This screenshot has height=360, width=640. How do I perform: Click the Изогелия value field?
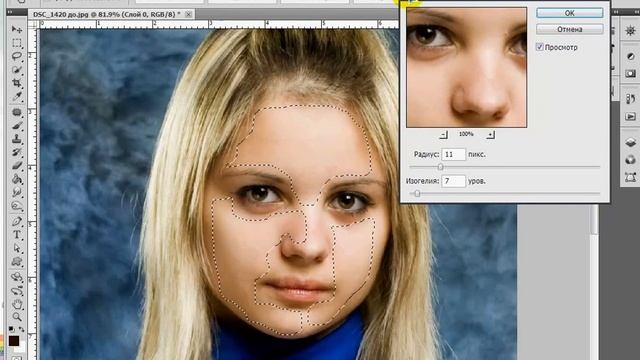pyautogui.click(x=453, y=181)
